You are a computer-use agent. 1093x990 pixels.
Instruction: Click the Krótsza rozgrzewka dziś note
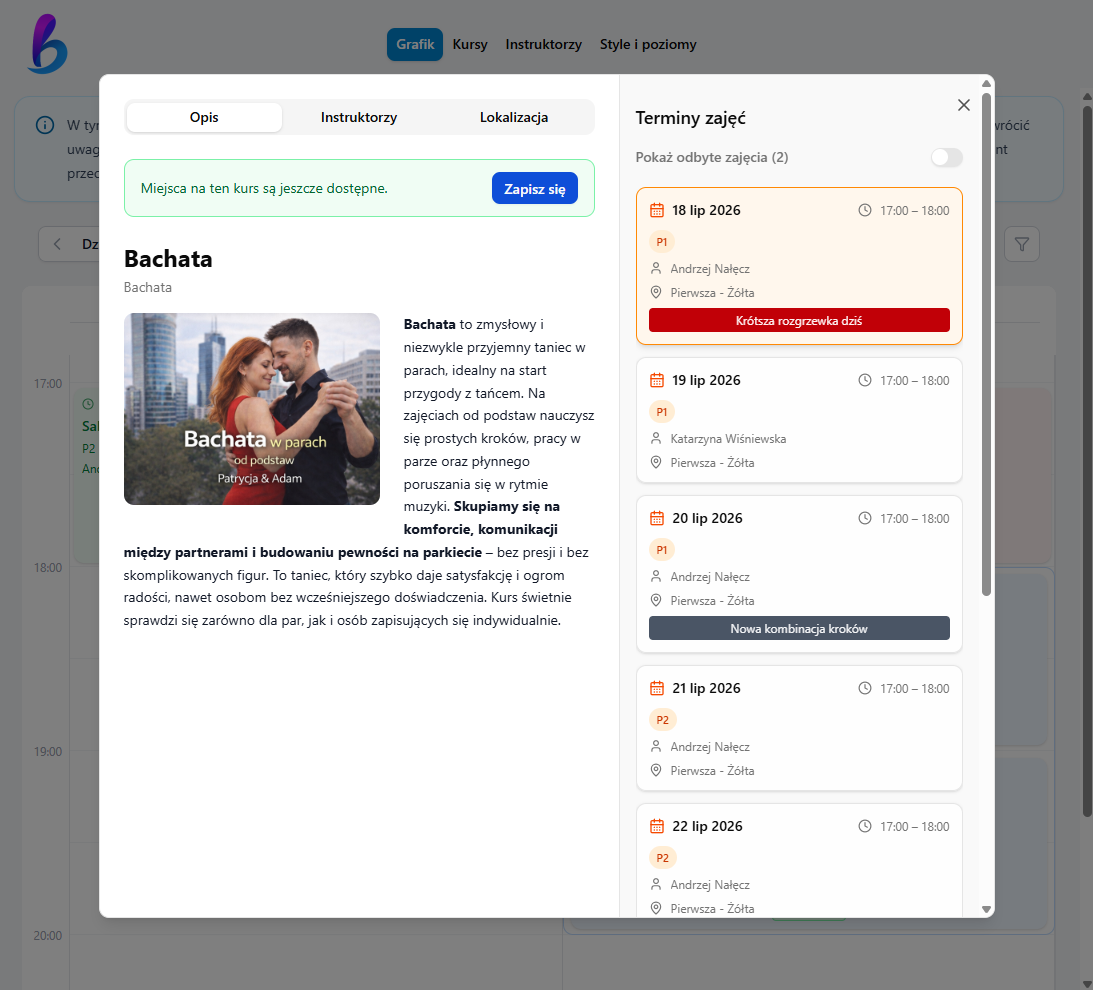coord(800,321)
